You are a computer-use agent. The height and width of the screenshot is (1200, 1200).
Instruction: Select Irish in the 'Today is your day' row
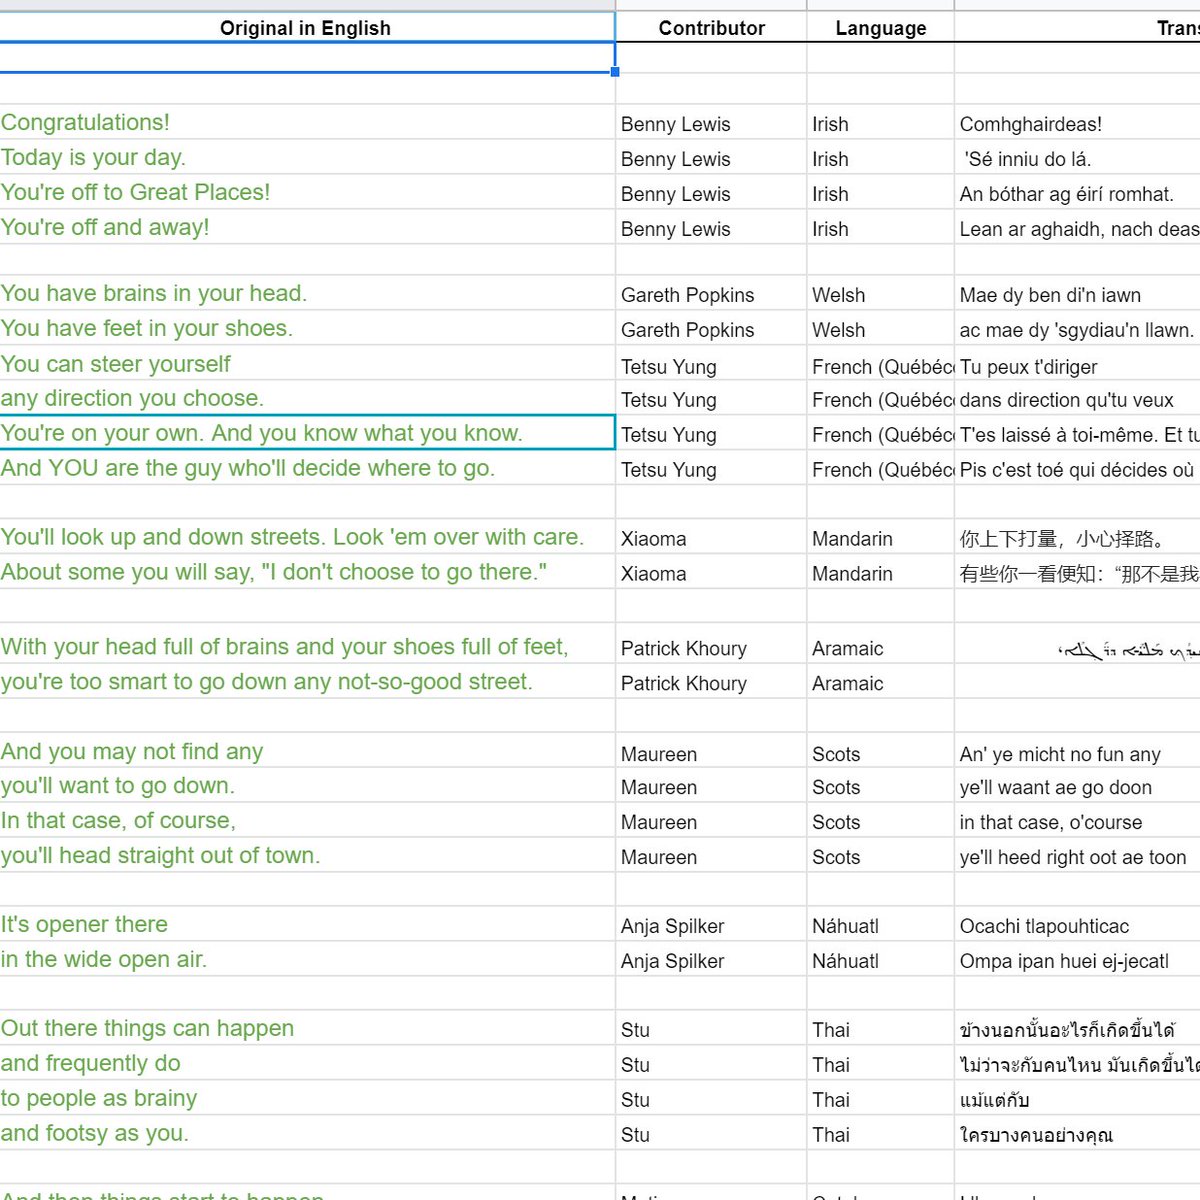pyautogui.click(x=880, y=158)
